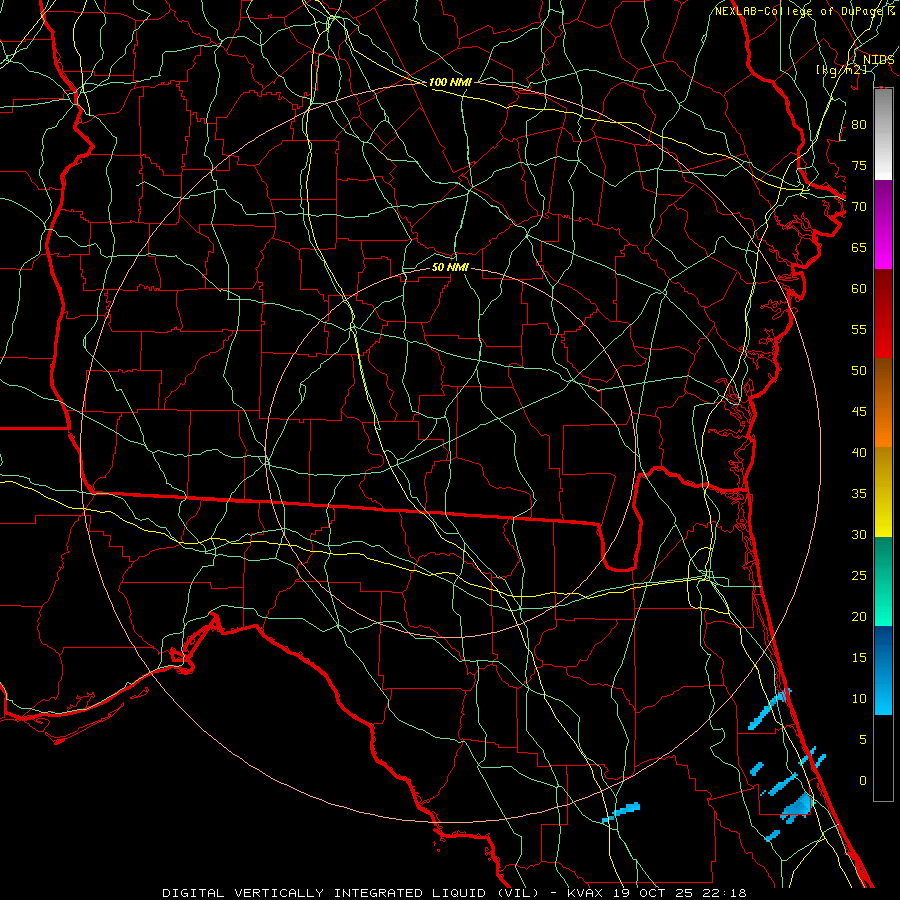Image resolution: width=900 pixels, height=900 pixels.
Task: Click the 65 value on the color scale
Action: (x=859, y=247)
